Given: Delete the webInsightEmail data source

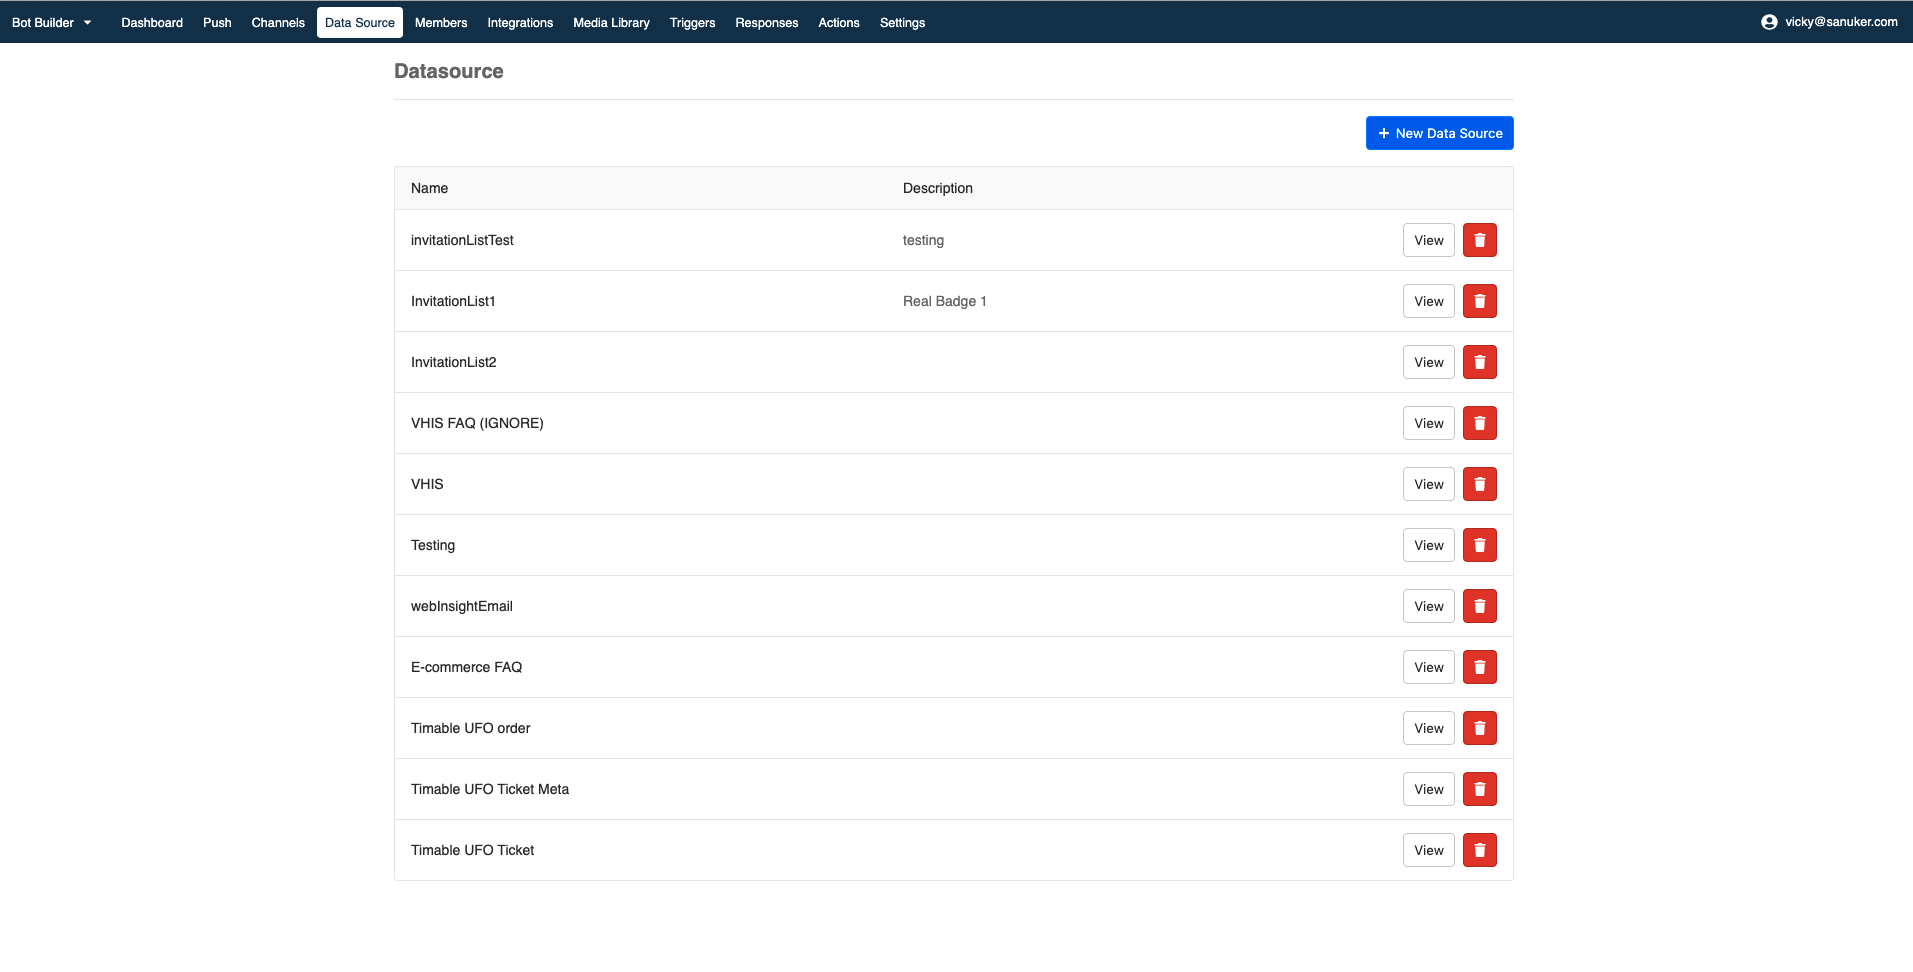Looking at the screenshot, I should pos(1479,606).
